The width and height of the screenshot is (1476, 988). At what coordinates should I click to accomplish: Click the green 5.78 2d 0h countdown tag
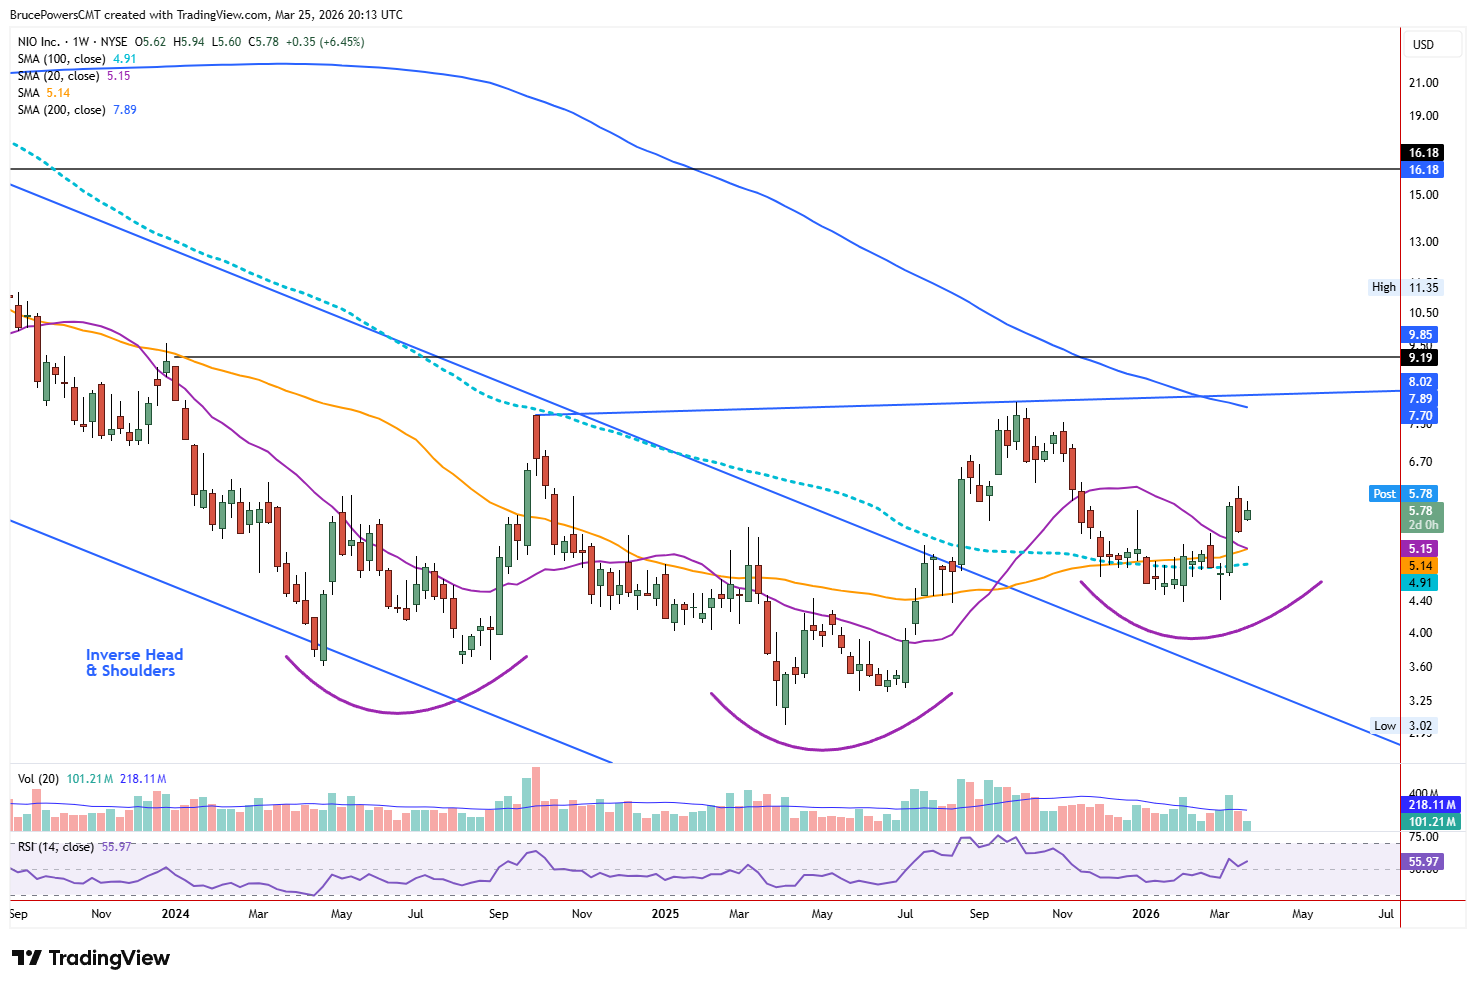tap(1423, 518)
